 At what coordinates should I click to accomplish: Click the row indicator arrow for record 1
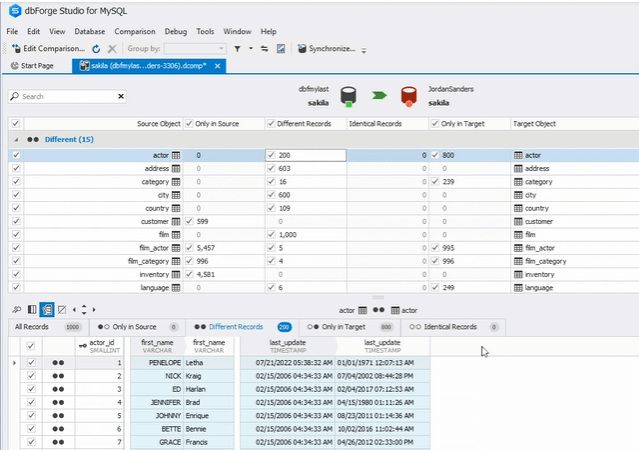click(x=14, y=363)
